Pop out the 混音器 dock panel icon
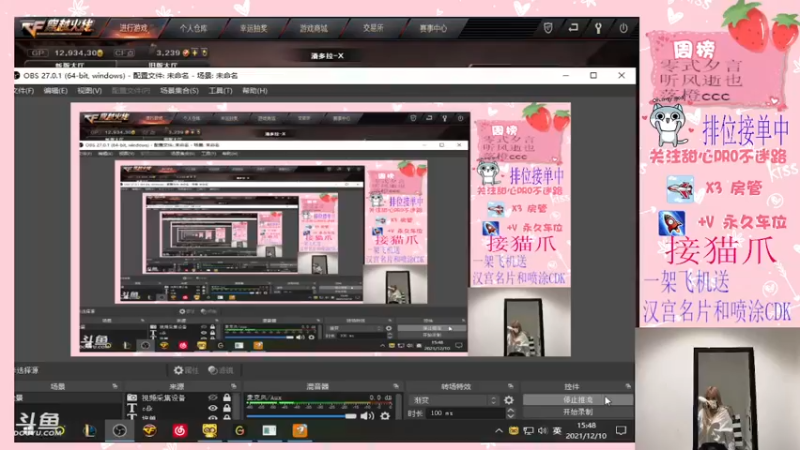Viewport: 800px width, 450px height. pyautogui.click(x=396, y=386)
